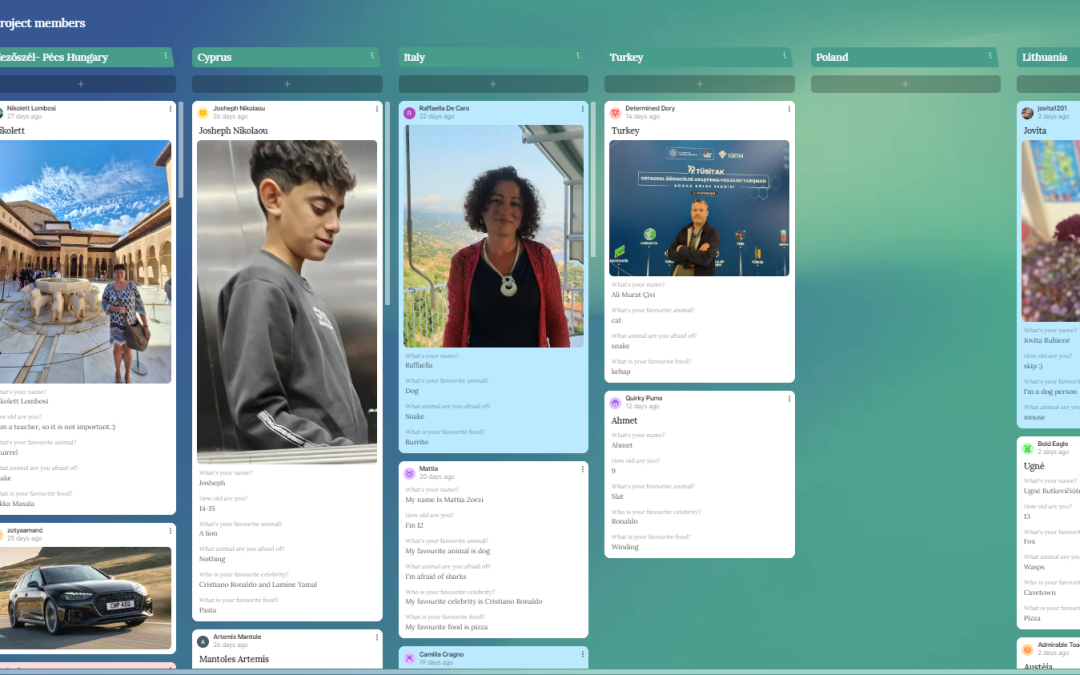Click the Raffaella De Caro author avatar
Viewport: 1080px width, 675px height.
(x=409, y=112)
